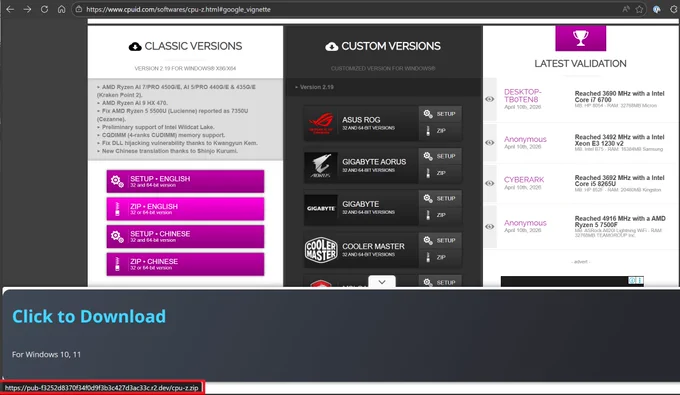The width and height of the screenshot is (680, 395).
Task: Open Anonymous link for Xeon E3 1230 v2
Action: click(x=525, y=139)
